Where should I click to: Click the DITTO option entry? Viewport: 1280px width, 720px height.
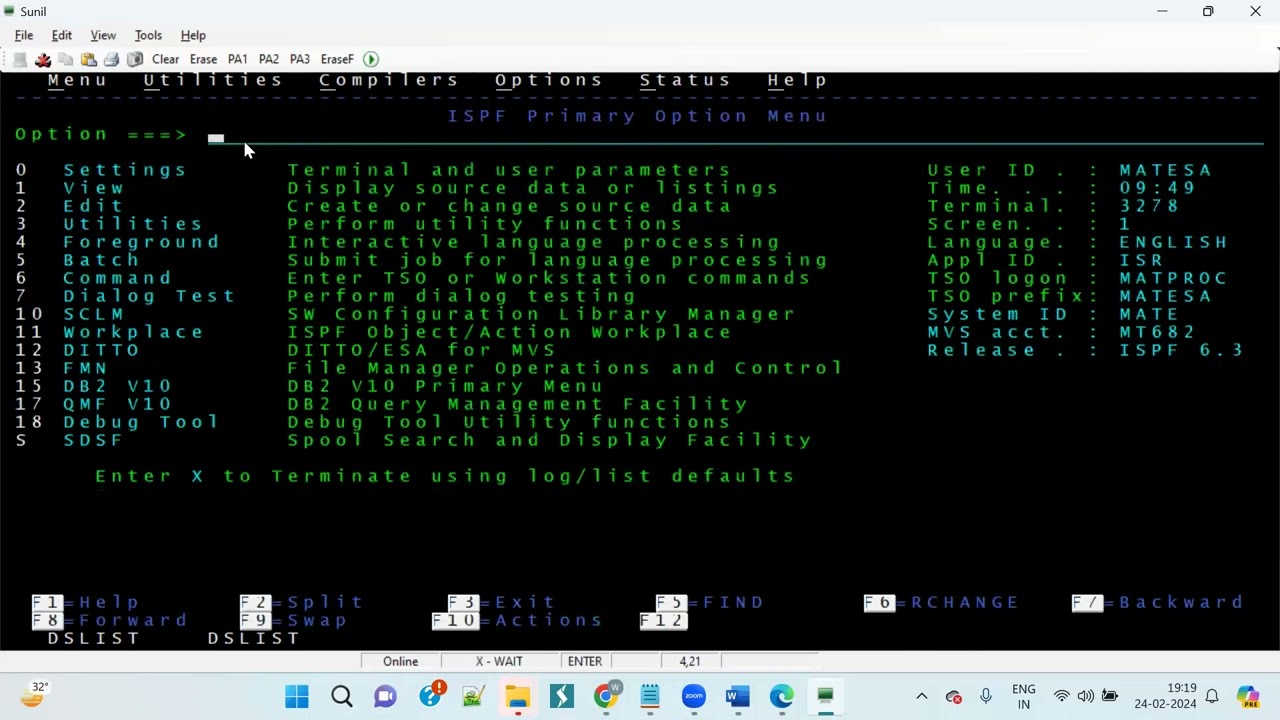(101, 350)
